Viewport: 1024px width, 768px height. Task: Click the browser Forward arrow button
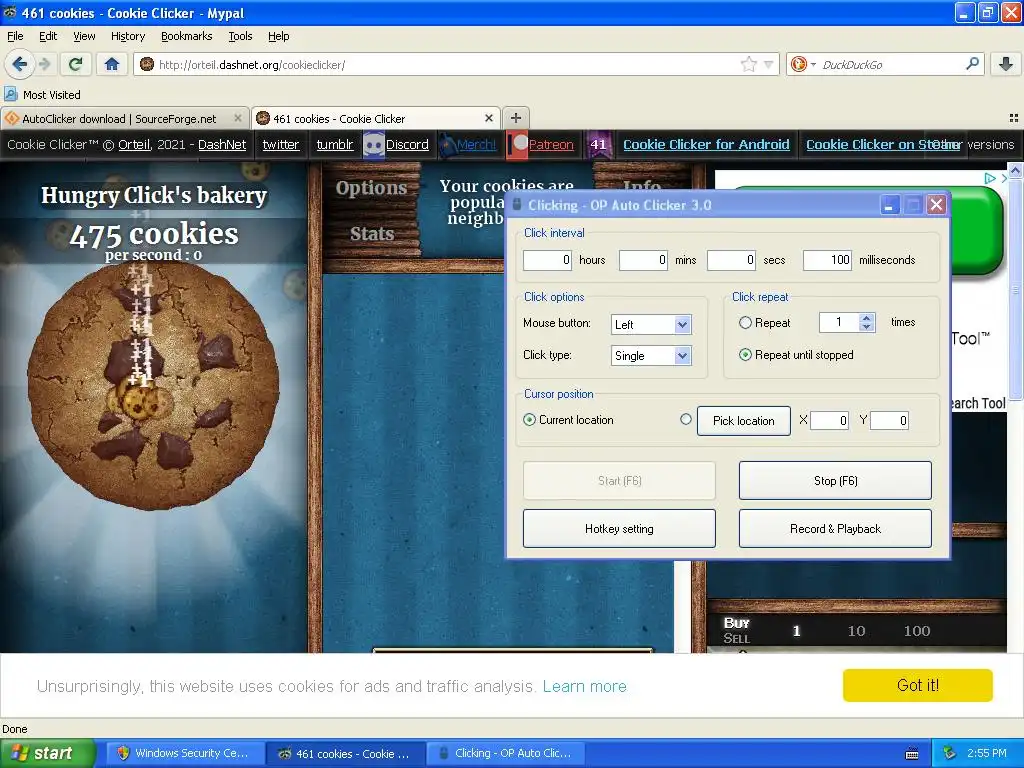tap(44, 64)
